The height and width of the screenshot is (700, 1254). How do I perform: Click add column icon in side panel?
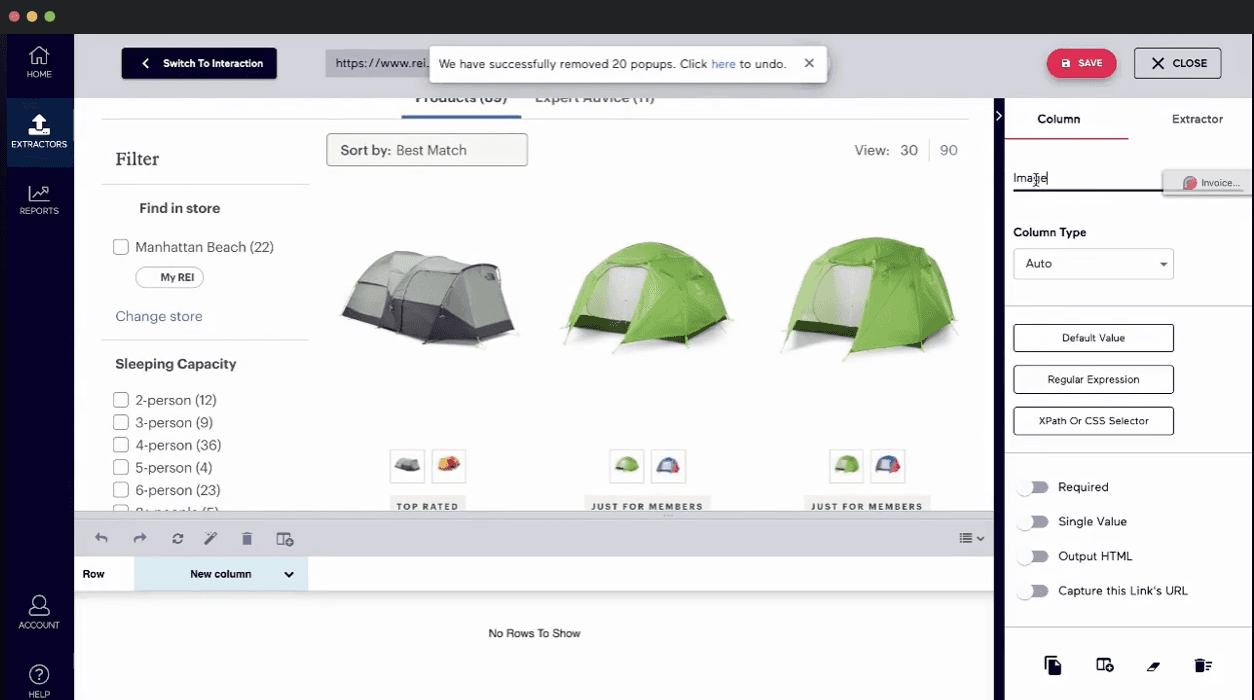pos(1104,665)
